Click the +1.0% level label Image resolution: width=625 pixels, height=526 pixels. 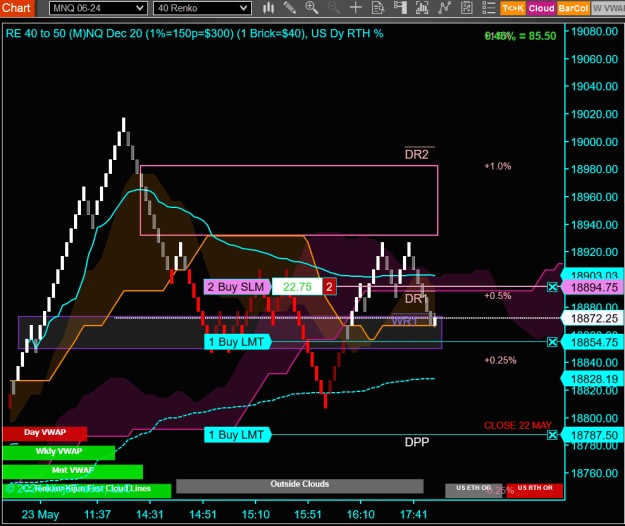pyautogui.click(x=498, y=166)
